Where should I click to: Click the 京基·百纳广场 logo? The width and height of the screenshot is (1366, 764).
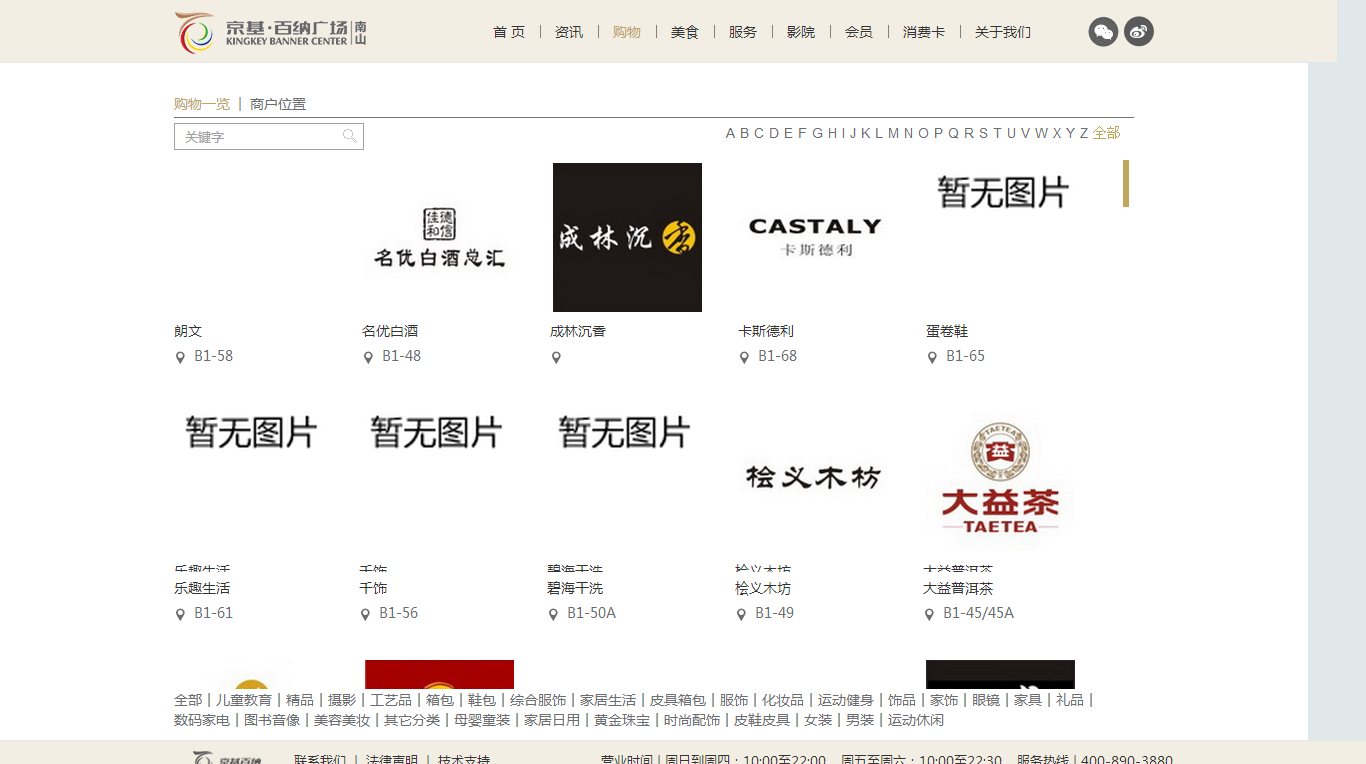(268, 31)
